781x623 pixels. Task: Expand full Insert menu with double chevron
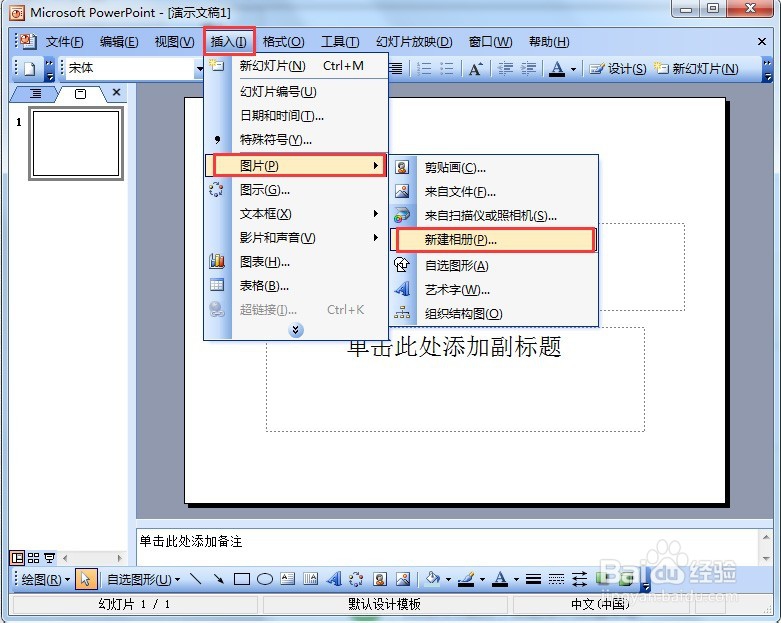[x=296, y=330]
